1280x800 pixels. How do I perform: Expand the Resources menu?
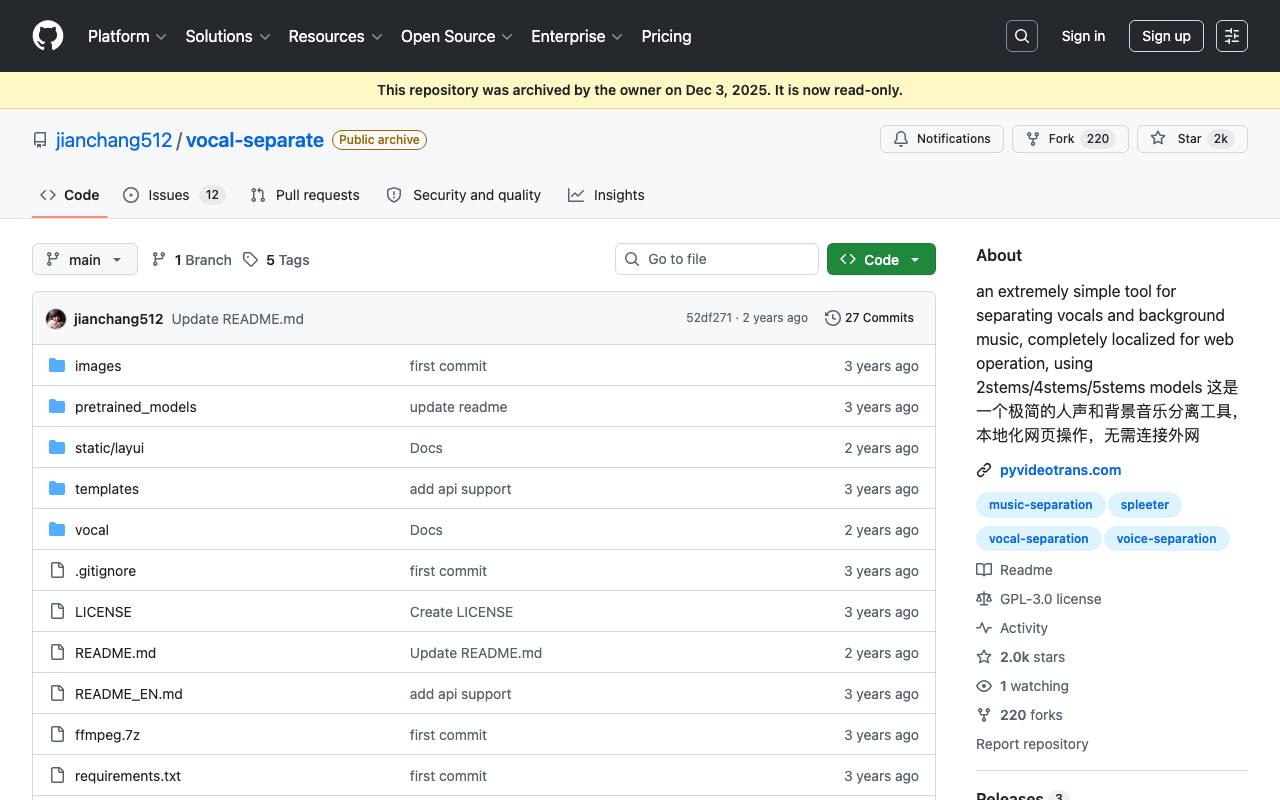pyautogui.click(x=336, y=36)
